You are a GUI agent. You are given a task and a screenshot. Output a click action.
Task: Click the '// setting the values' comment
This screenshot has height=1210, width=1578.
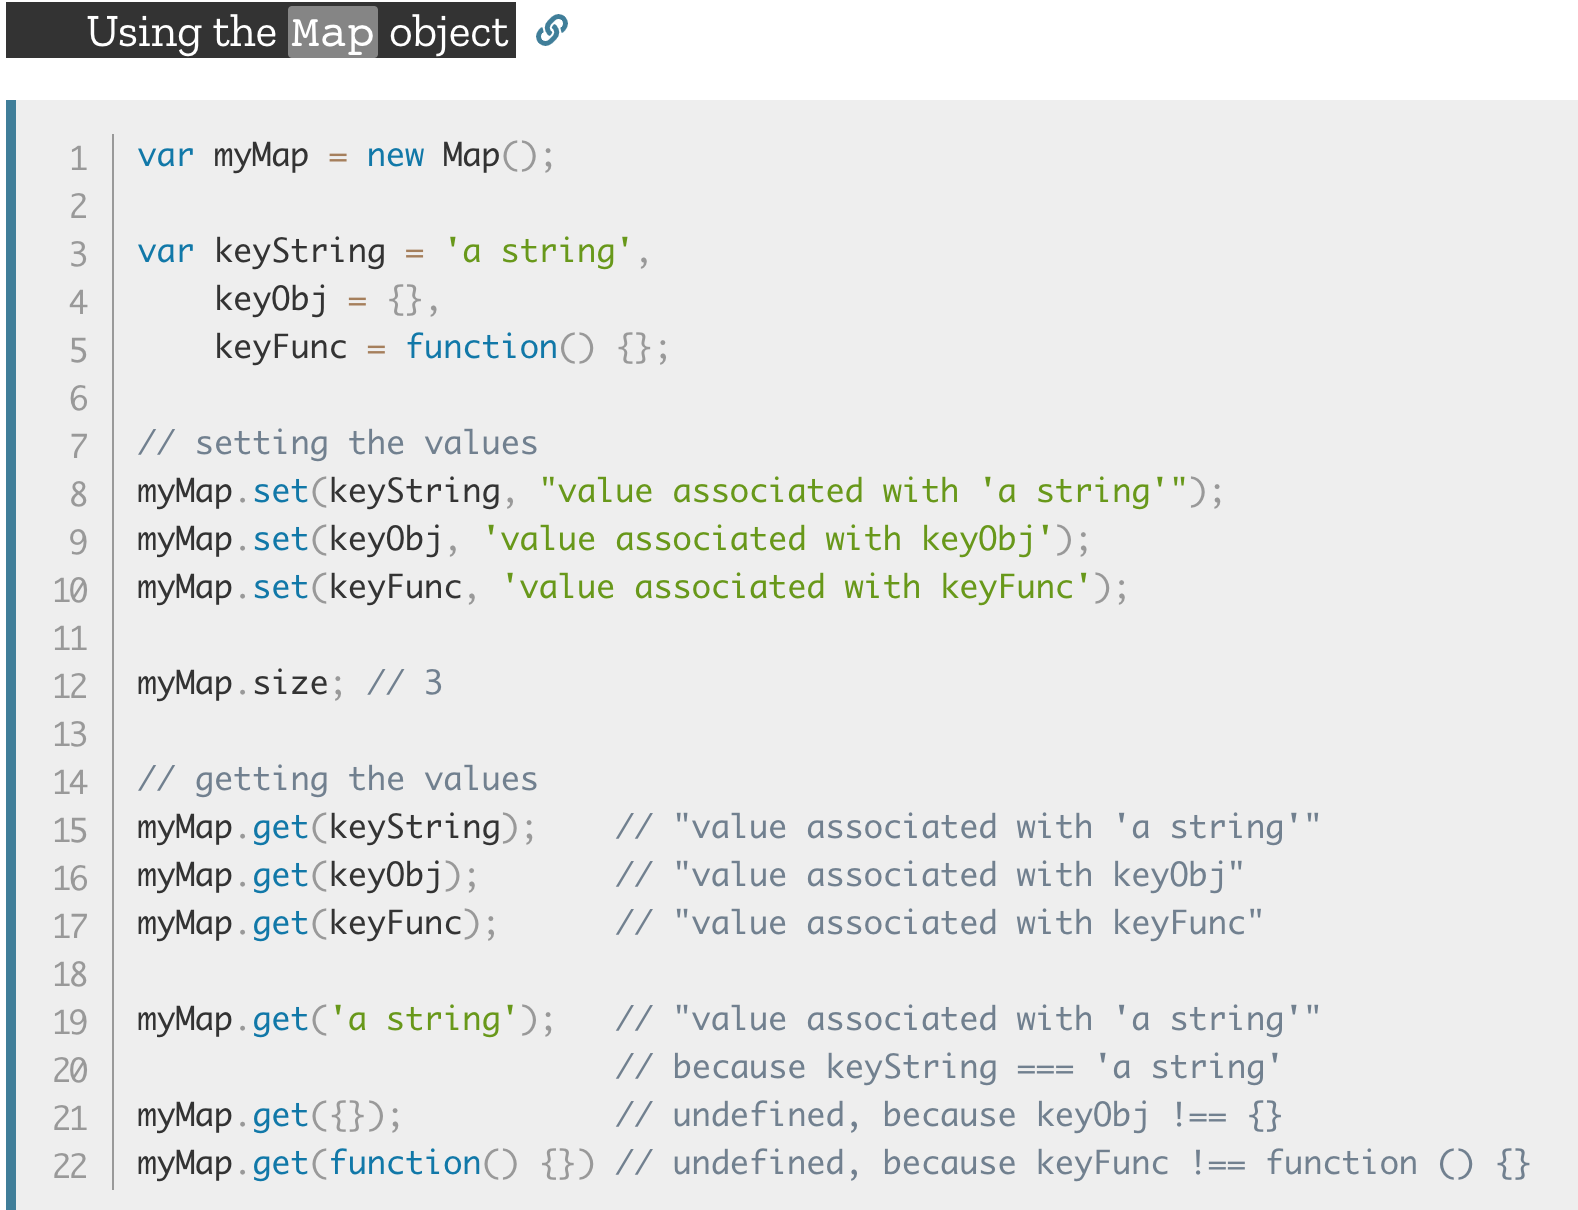click(338, 443)
